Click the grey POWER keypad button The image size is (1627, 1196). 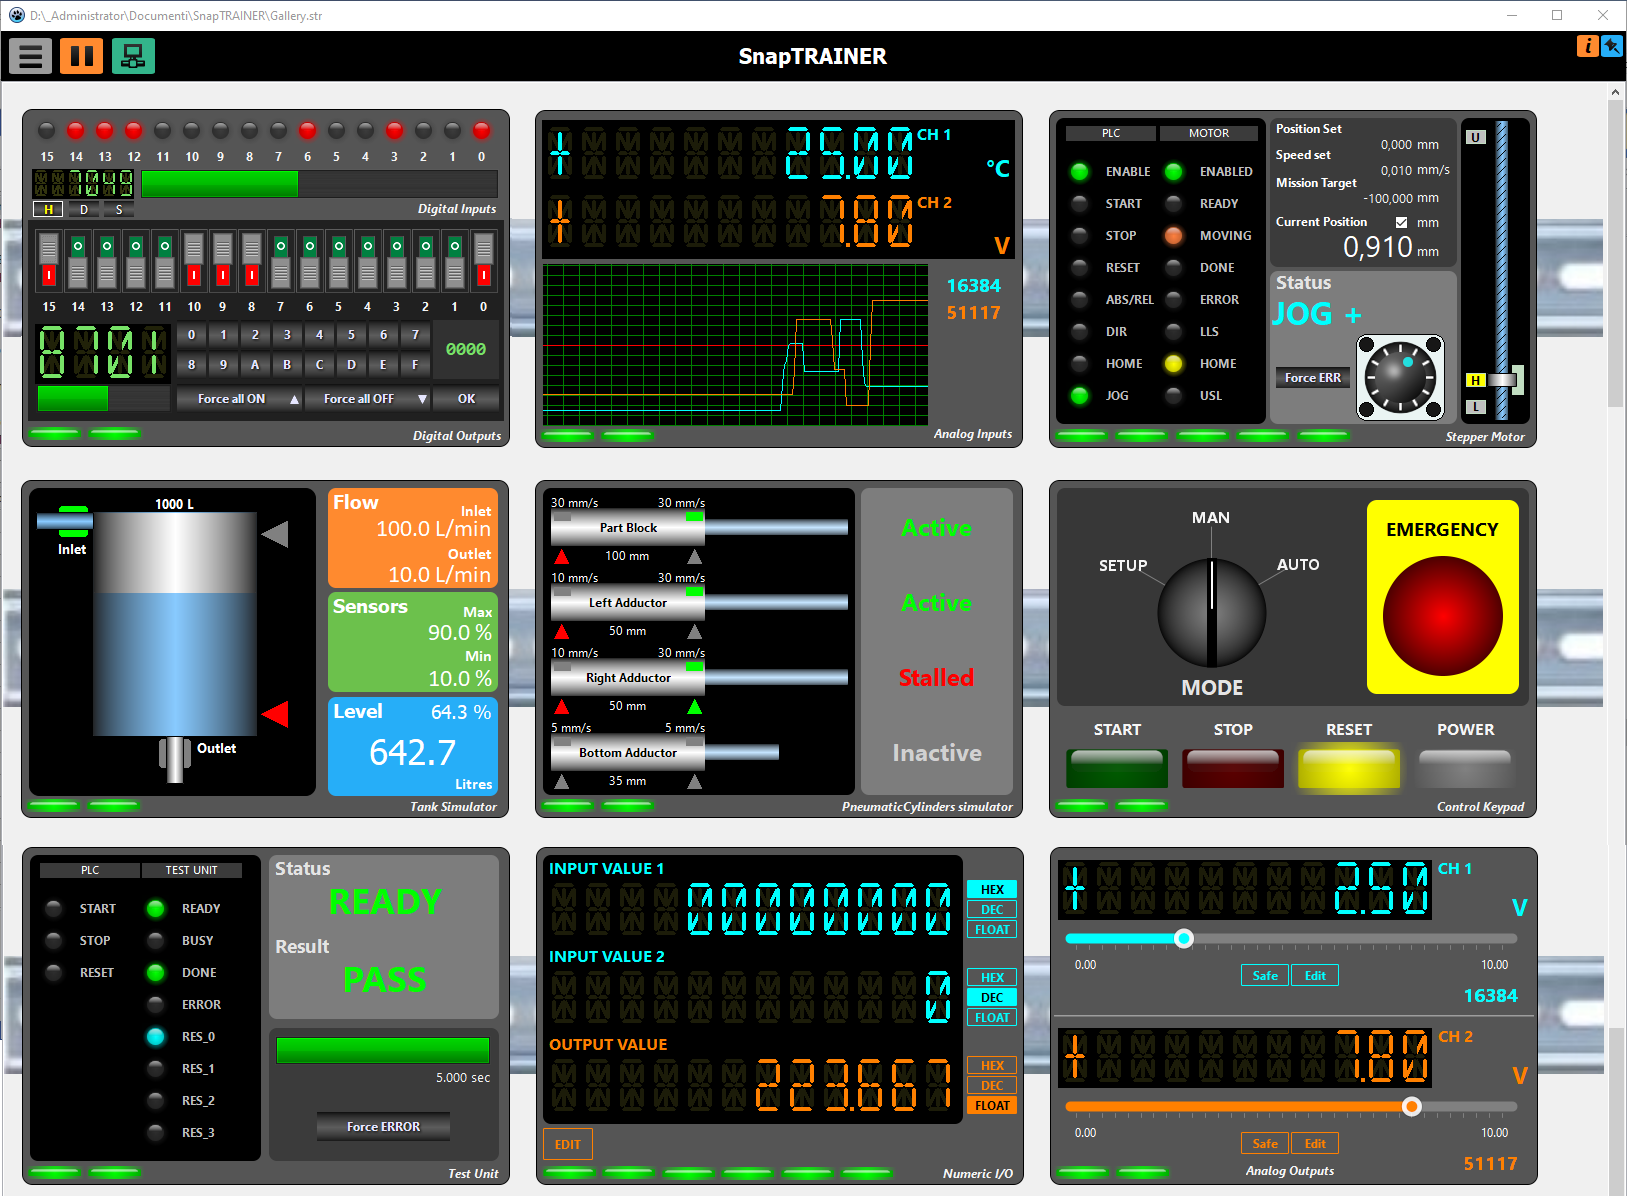1465,768
